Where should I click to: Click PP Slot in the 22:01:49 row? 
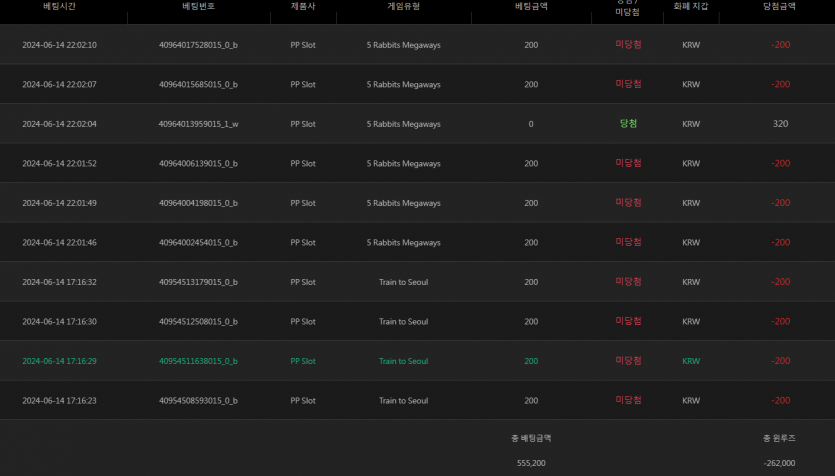pyautogui.click(x=303, y=203)
